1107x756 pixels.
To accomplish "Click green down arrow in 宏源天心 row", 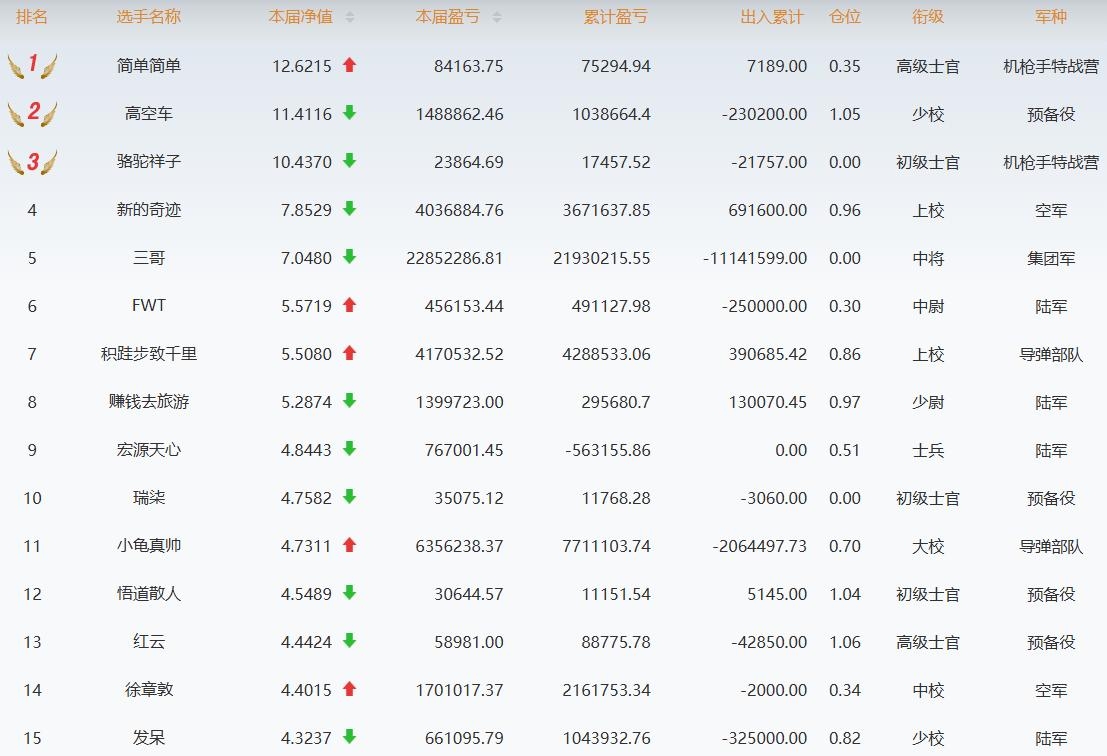I will point(349,449).
